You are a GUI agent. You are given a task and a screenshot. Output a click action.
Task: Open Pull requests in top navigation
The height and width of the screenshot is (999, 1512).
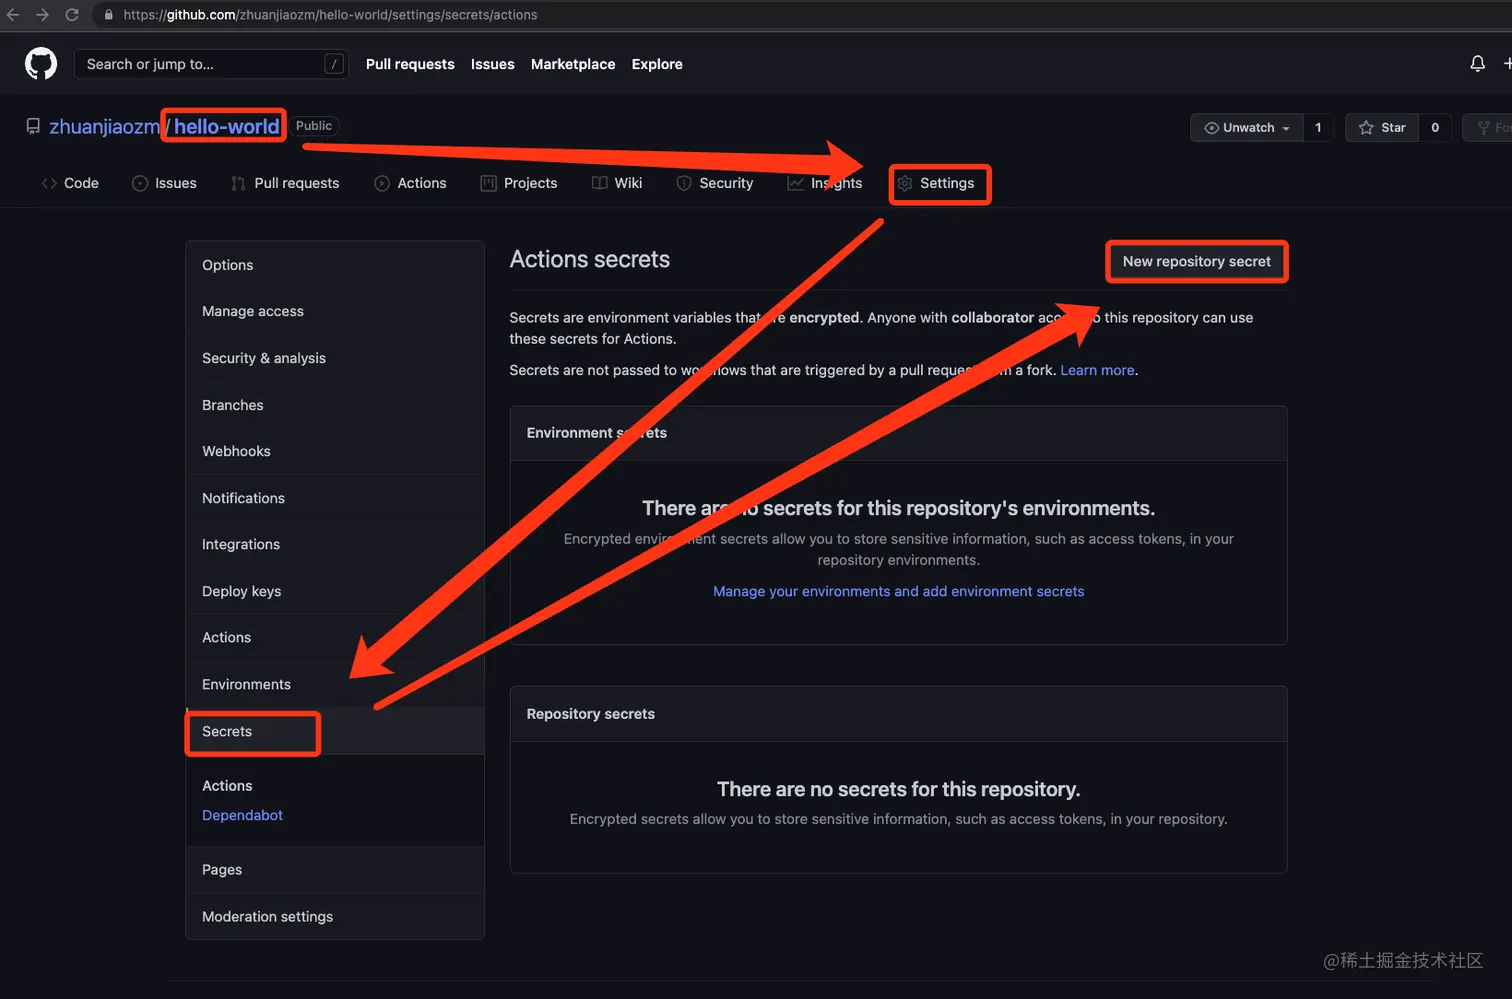[410, 64]
